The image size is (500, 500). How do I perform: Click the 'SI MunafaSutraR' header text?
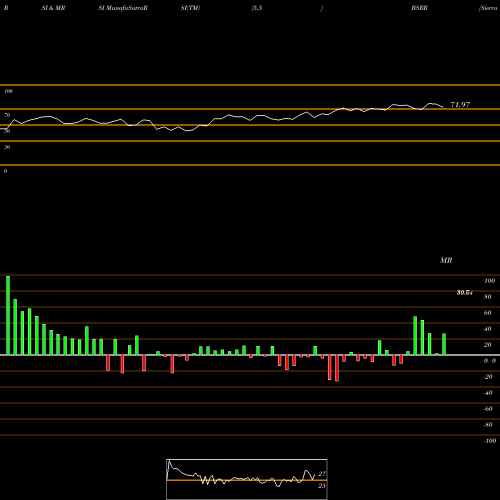[123, 8]
